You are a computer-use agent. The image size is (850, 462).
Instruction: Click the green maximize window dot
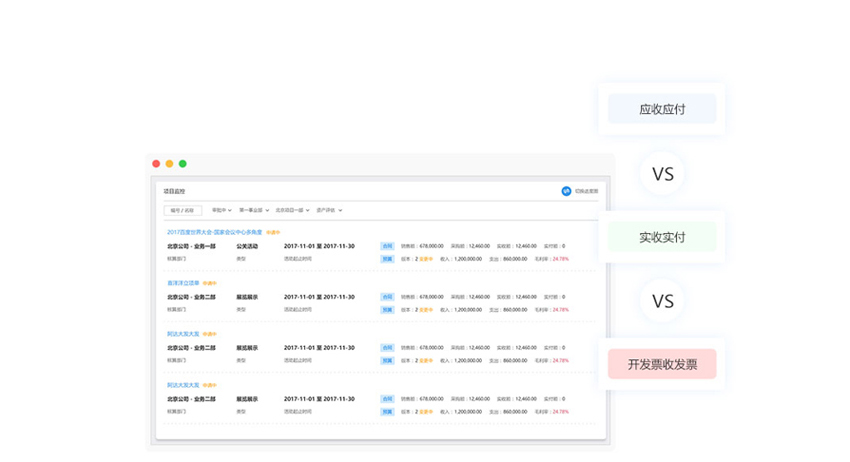pos(182,164)
